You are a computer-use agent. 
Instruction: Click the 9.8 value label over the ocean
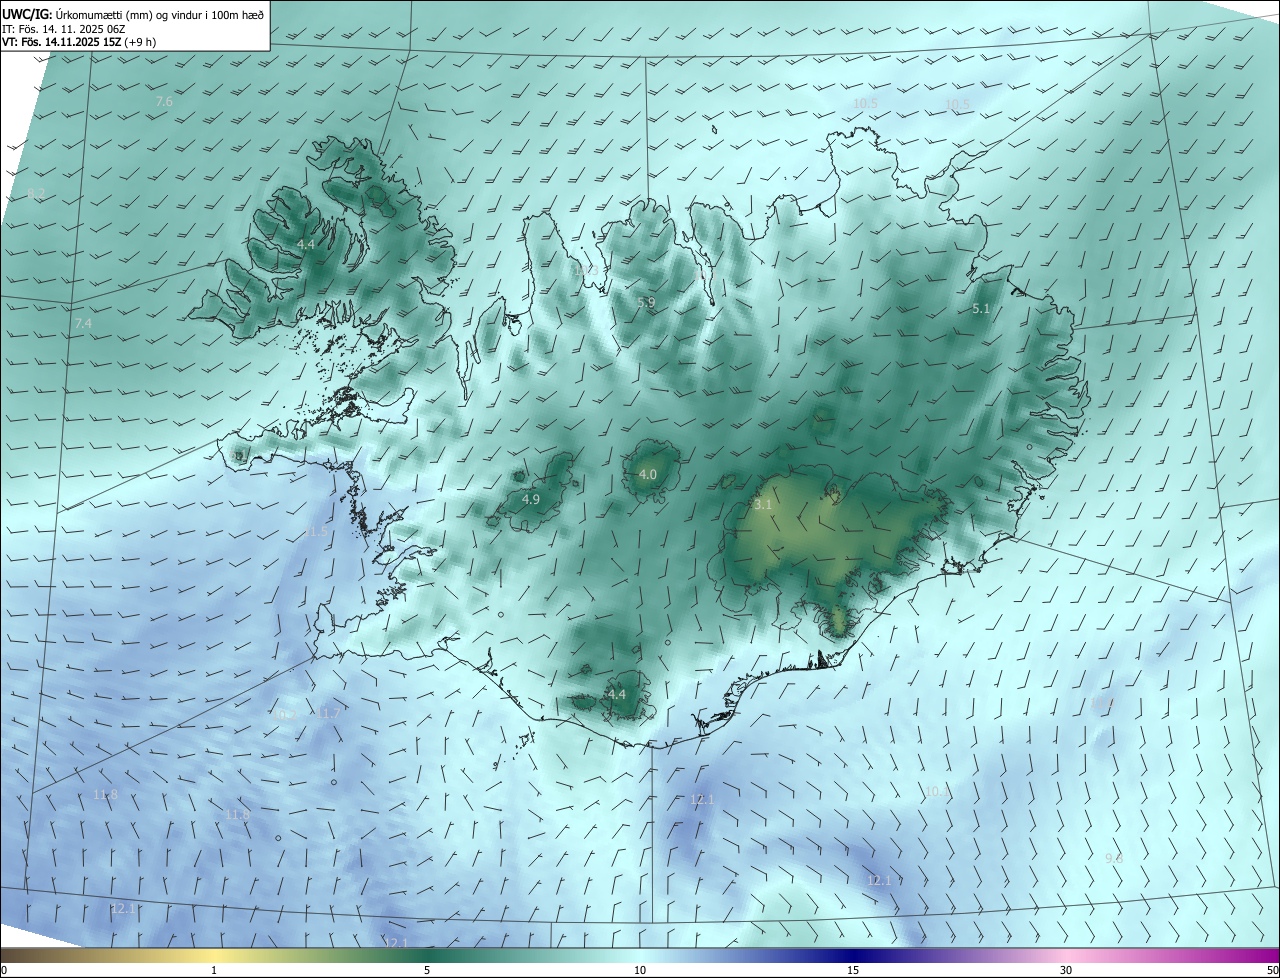pyautogui.click(x=1114, y=859)
